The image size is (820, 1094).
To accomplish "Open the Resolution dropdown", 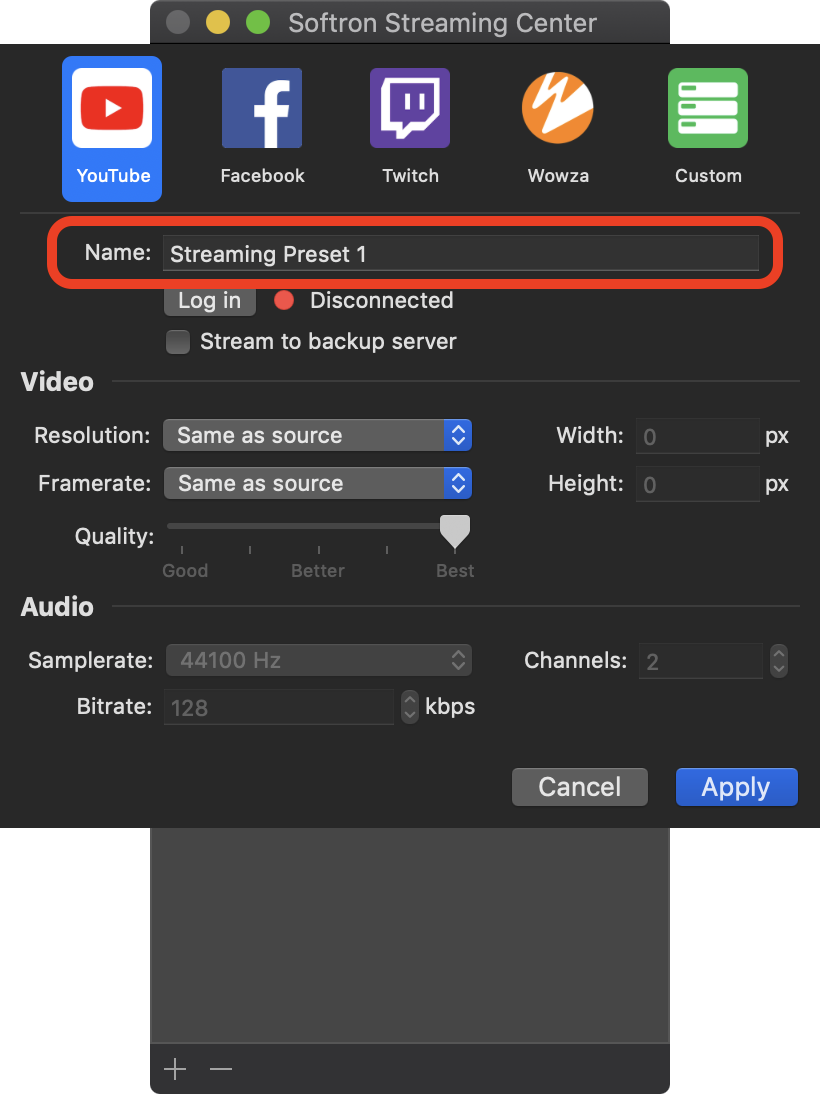I will pos(318,435).
